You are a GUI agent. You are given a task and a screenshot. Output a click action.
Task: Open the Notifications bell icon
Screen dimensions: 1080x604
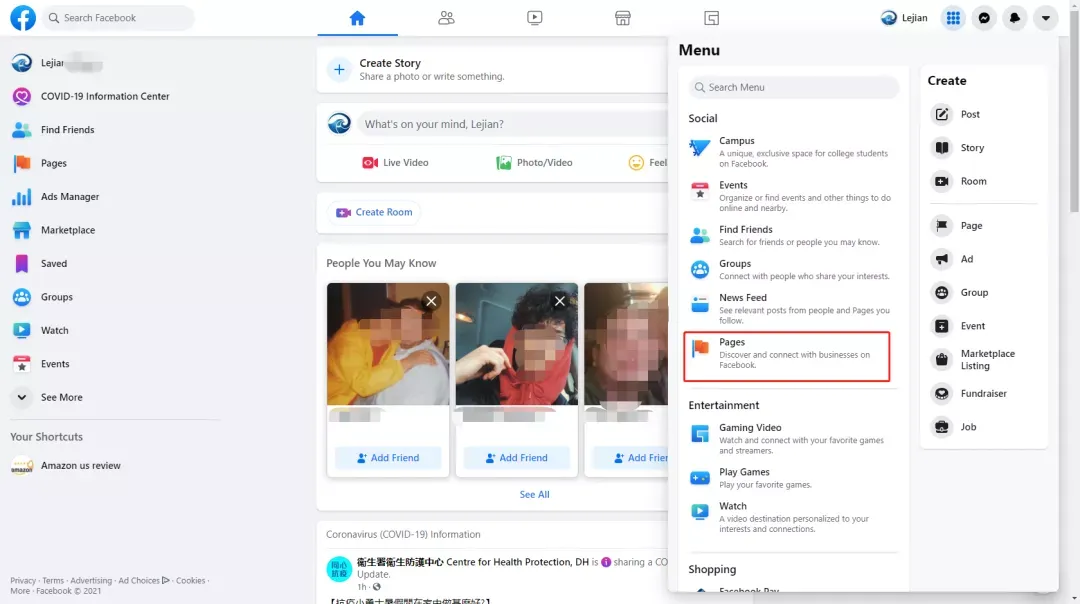pyautogui.click(x=1015, y=18)
